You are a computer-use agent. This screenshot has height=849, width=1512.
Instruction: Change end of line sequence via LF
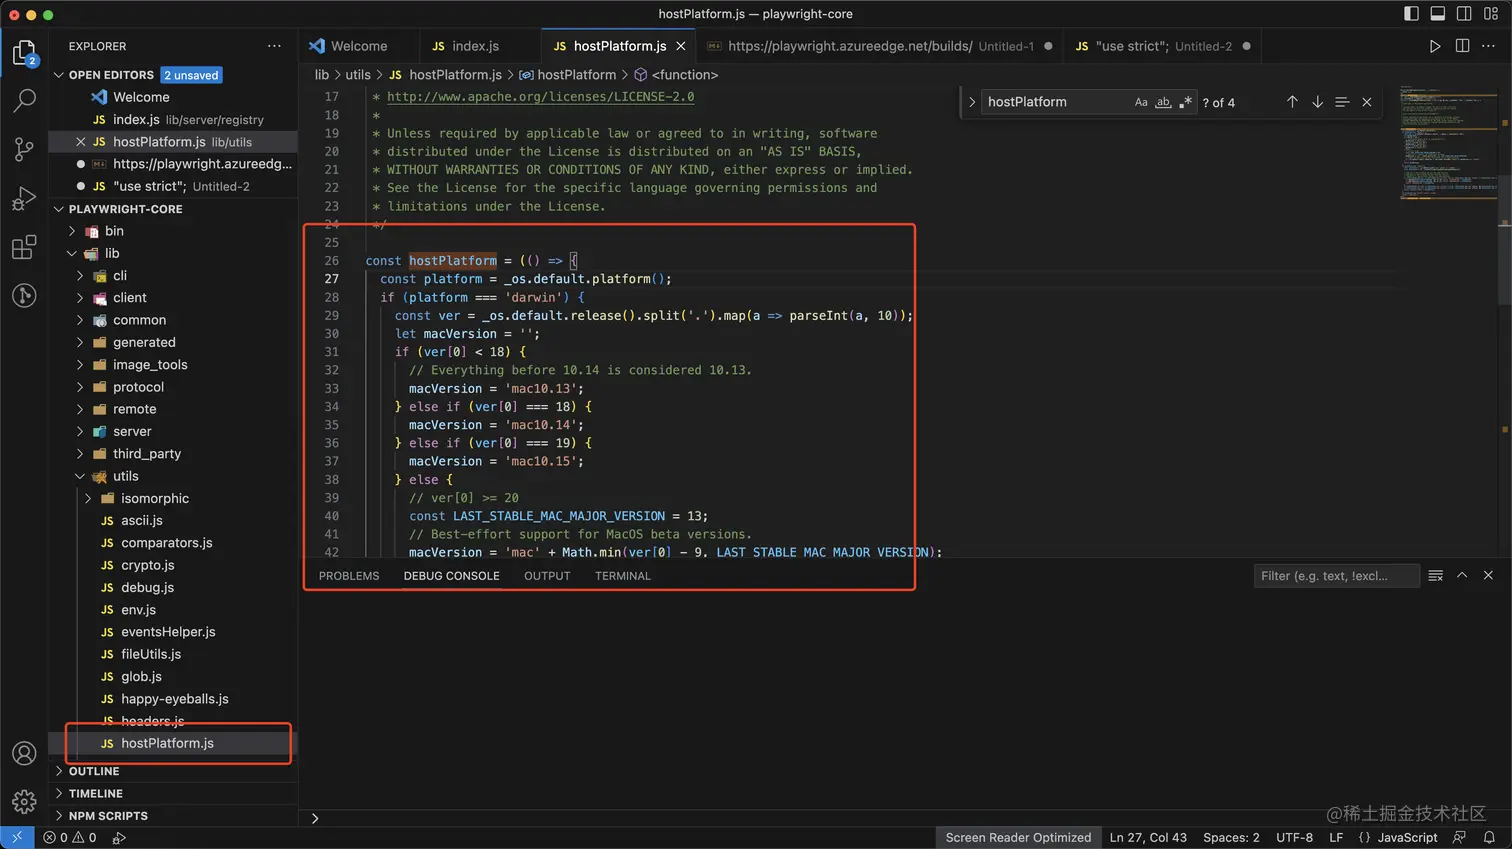click(1336, 838)
